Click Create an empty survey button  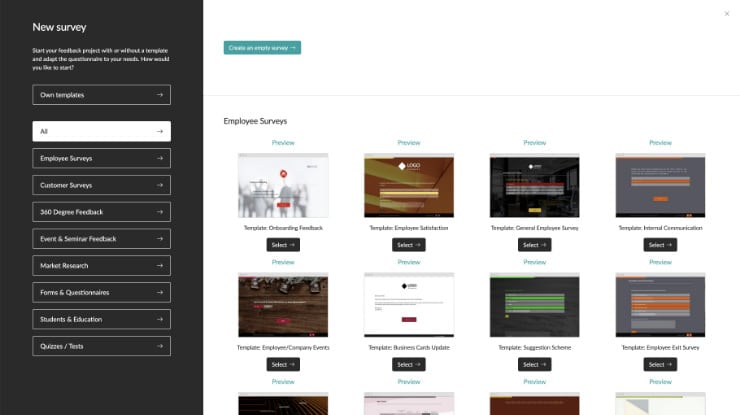tap(262, 48)
